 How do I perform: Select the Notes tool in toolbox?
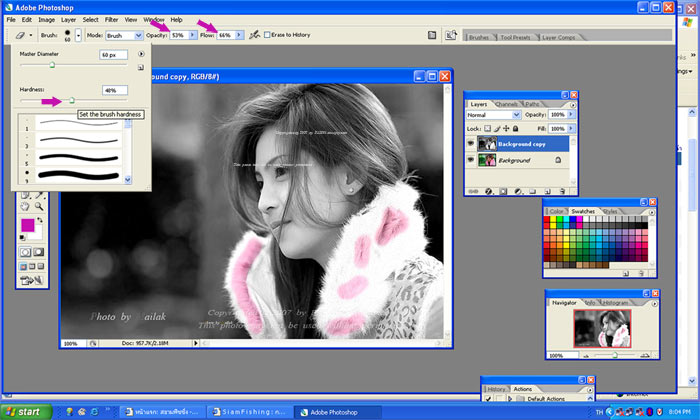(25, 195)
